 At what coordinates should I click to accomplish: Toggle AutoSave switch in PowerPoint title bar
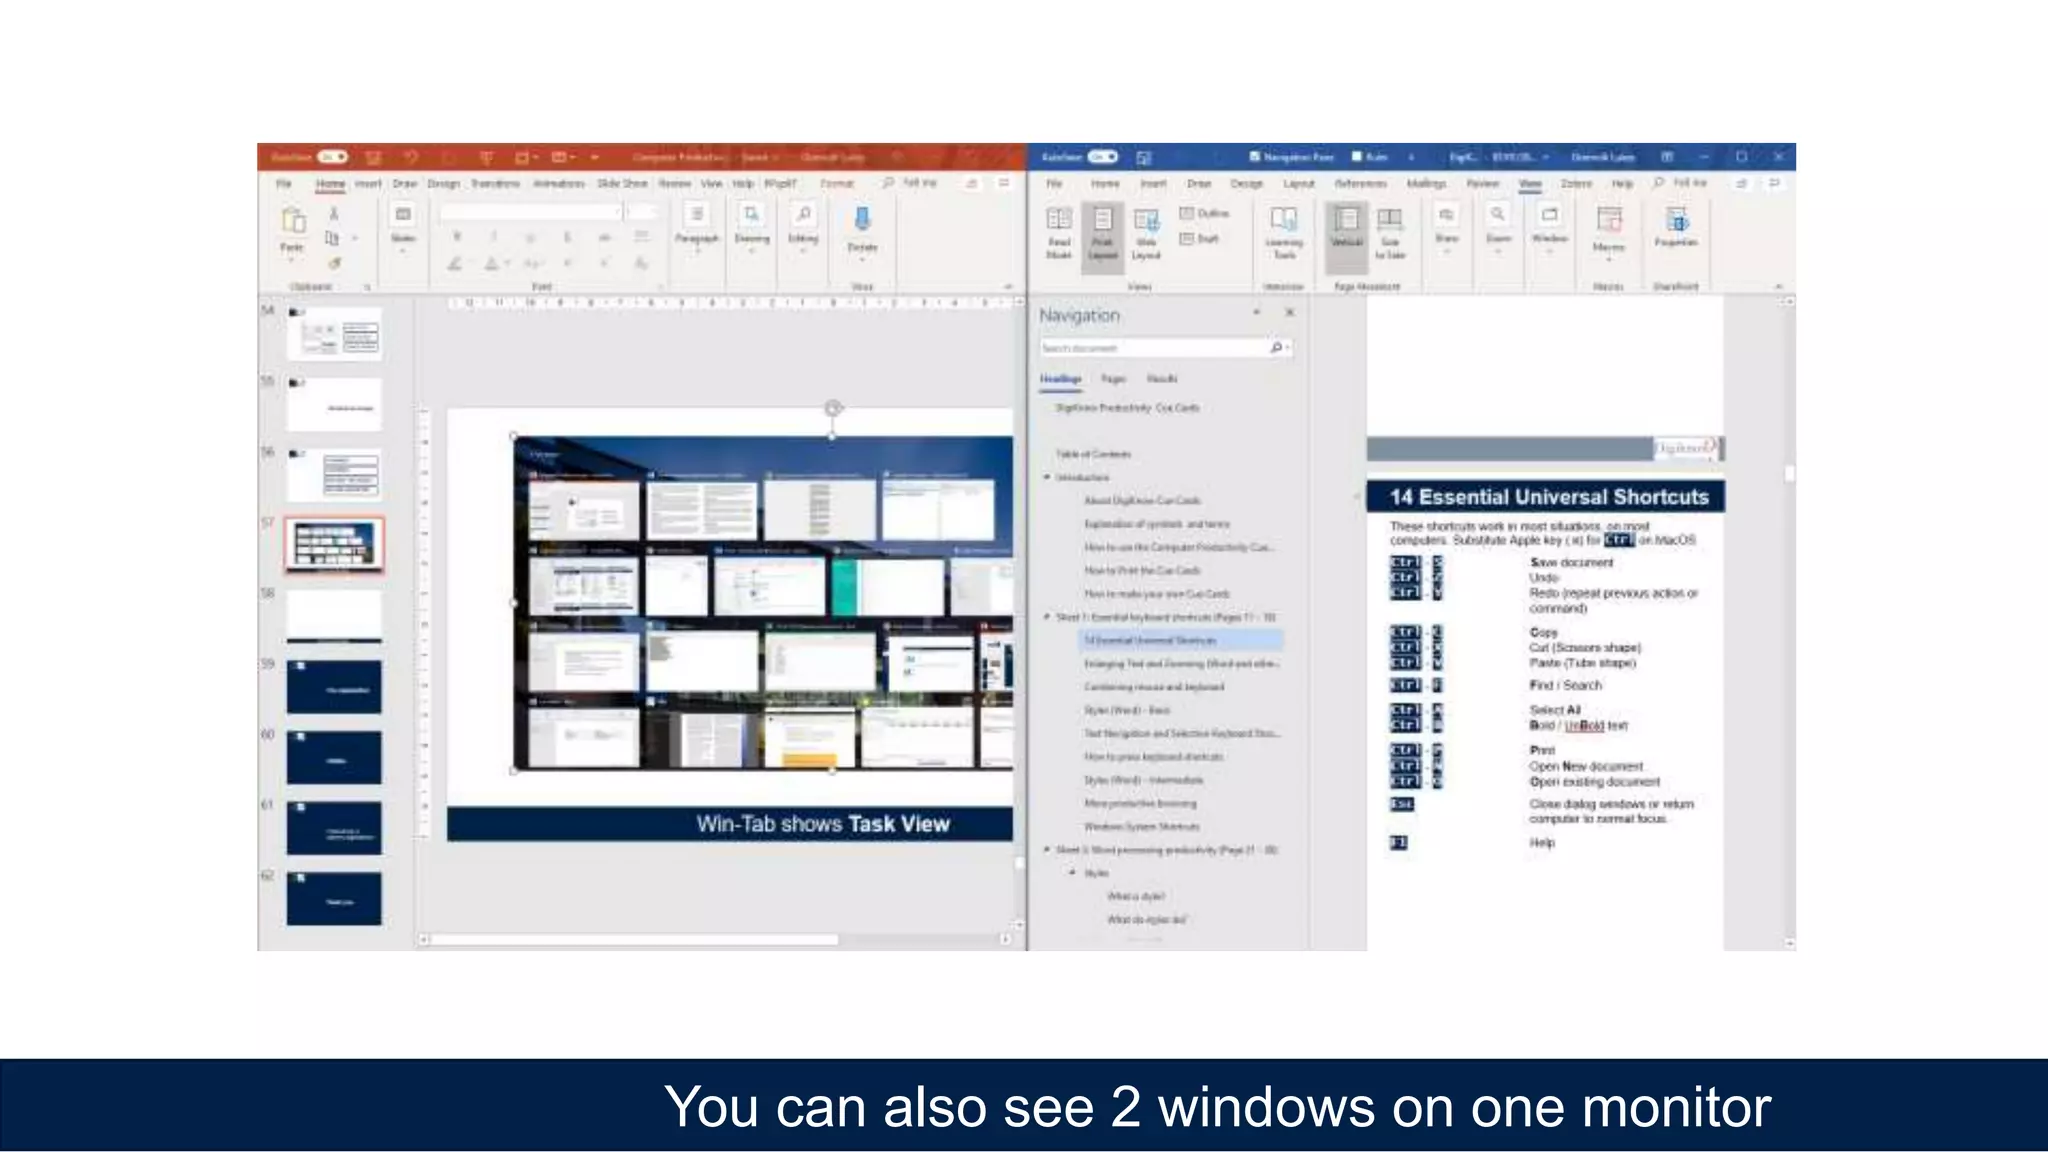pyautogui.click(x=332, y=157)
